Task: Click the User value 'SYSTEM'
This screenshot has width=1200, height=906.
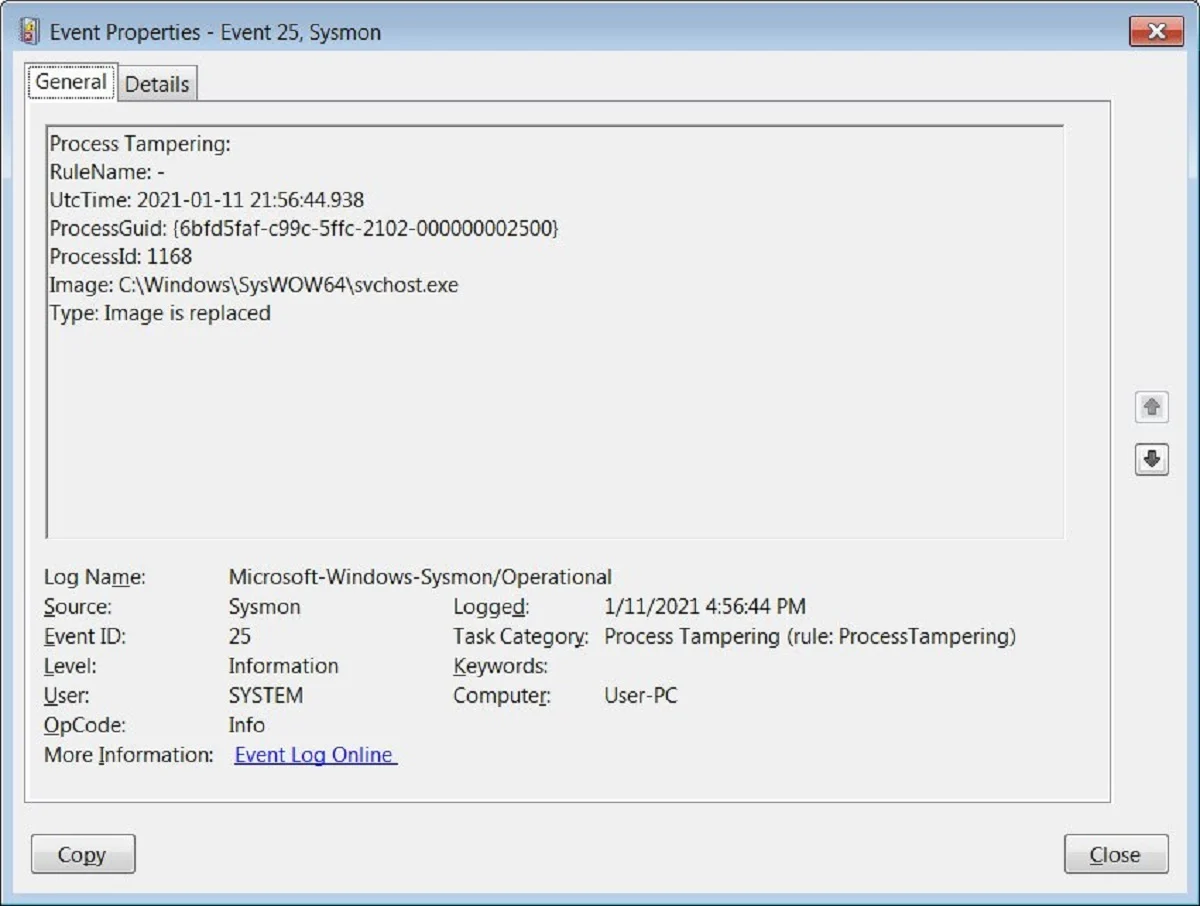Action: (266, 695)
